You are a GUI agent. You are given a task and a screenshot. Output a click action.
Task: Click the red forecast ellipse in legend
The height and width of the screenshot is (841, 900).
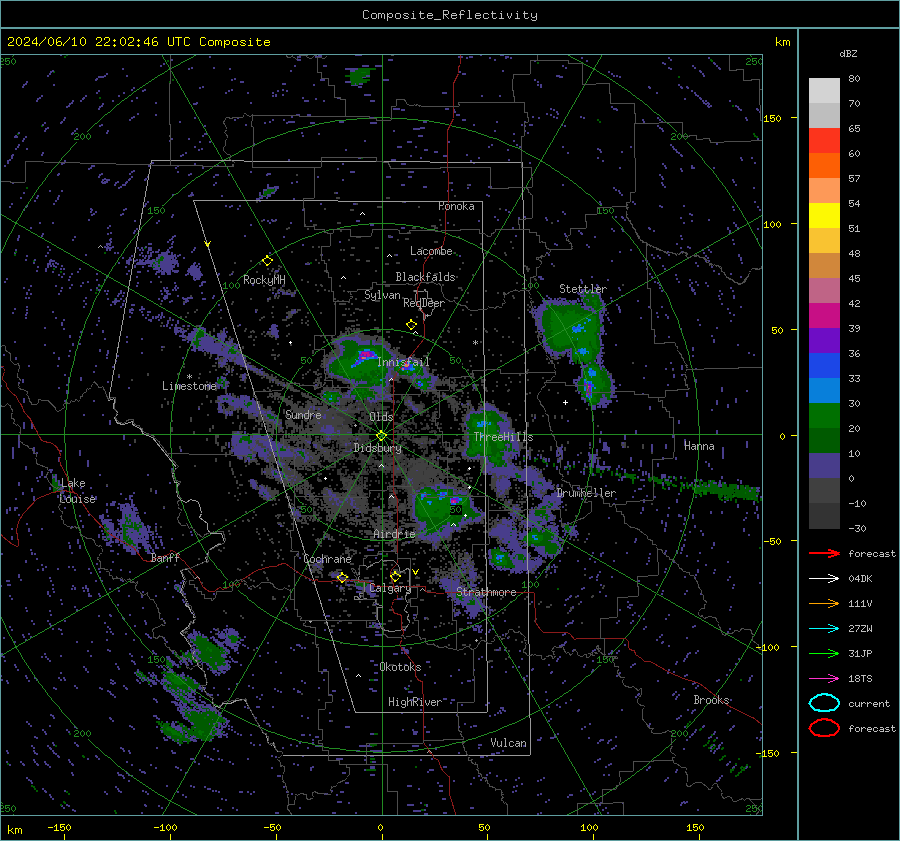(x=824, y=728)
